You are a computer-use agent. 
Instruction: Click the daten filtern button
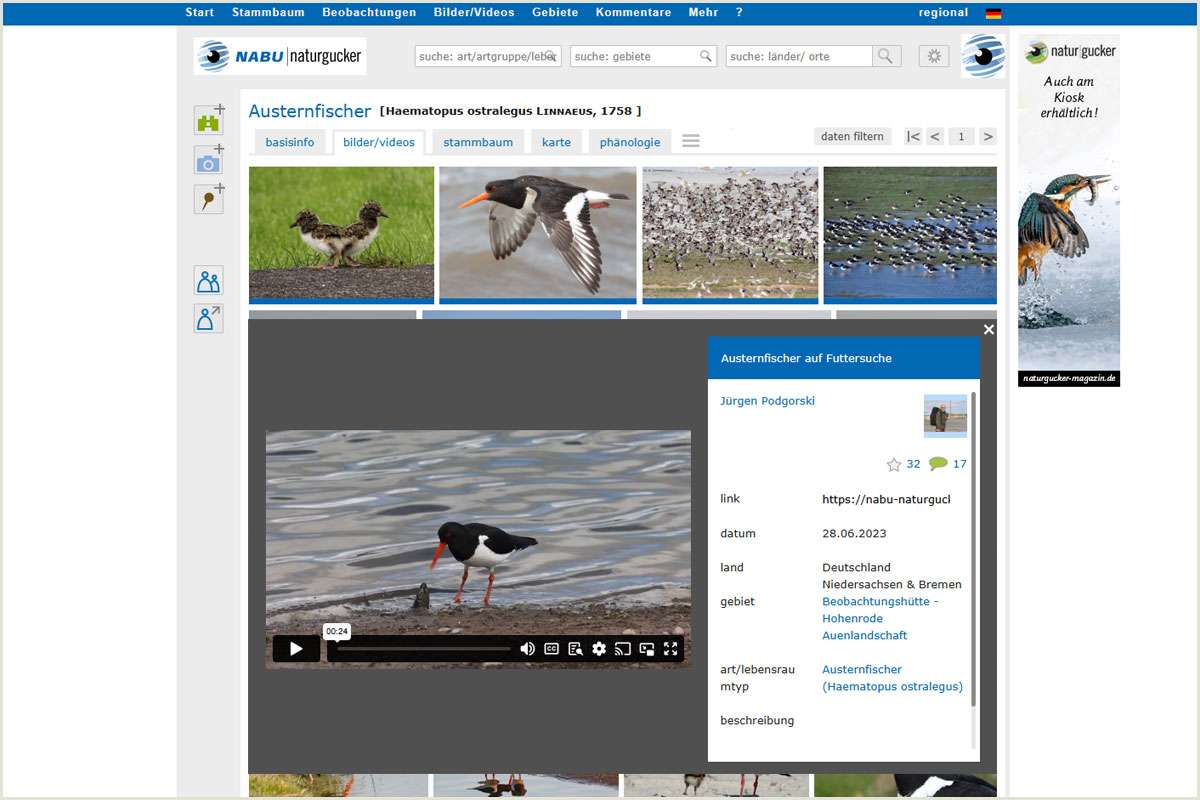852,136
